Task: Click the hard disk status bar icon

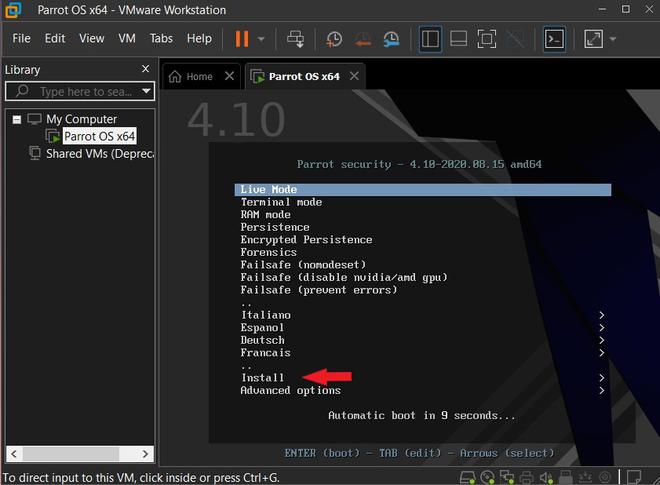Action: point(467,477)
